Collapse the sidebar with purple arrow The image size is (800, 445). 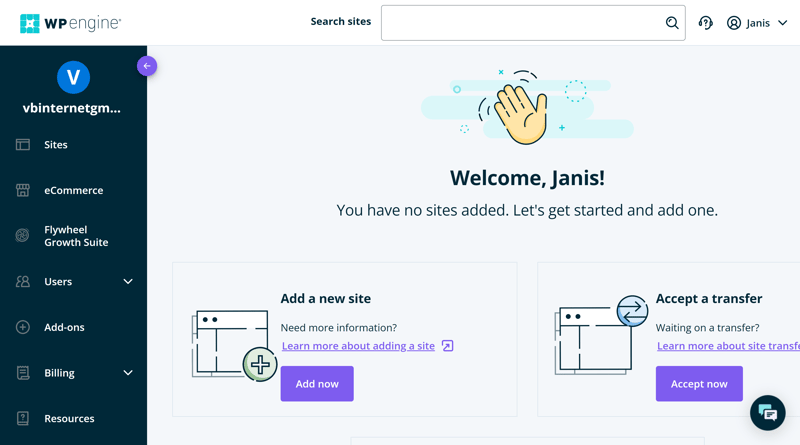(147, 66)
